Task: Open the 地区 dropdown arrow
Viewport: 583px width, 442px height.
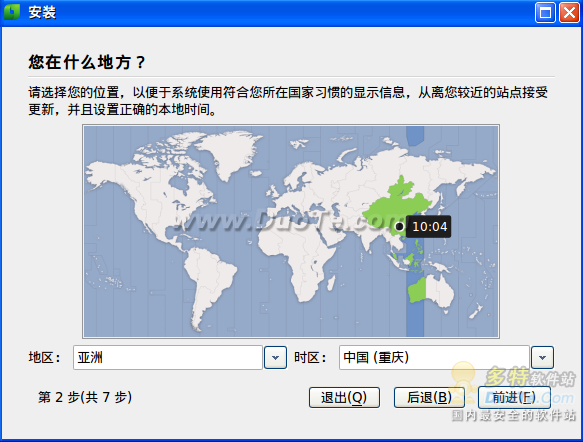Action: point(275,358)
